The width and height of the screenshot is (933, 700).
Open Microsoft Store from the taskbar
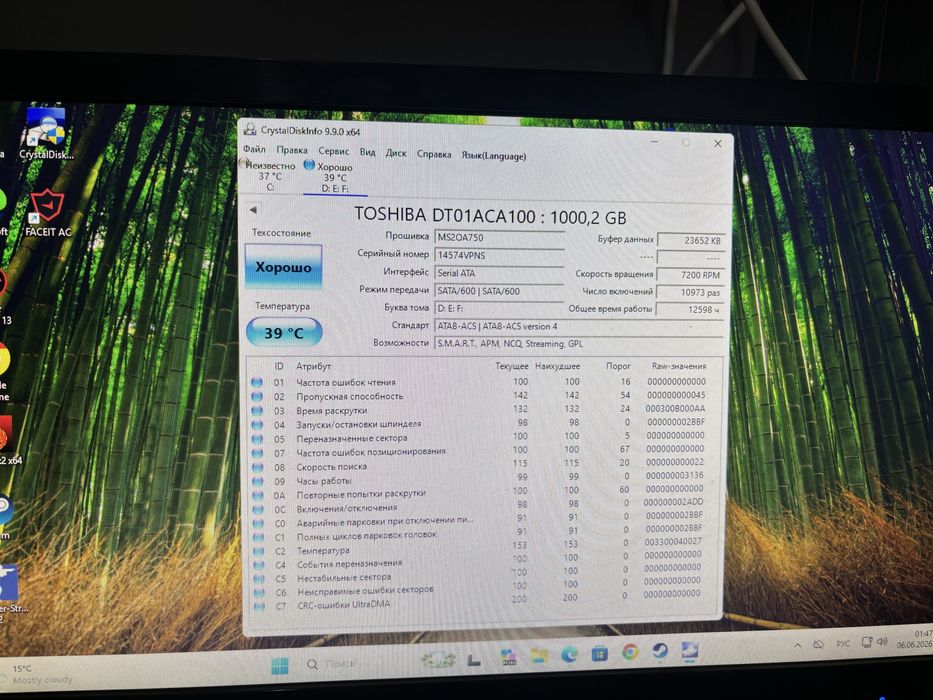tap(600, 654)
